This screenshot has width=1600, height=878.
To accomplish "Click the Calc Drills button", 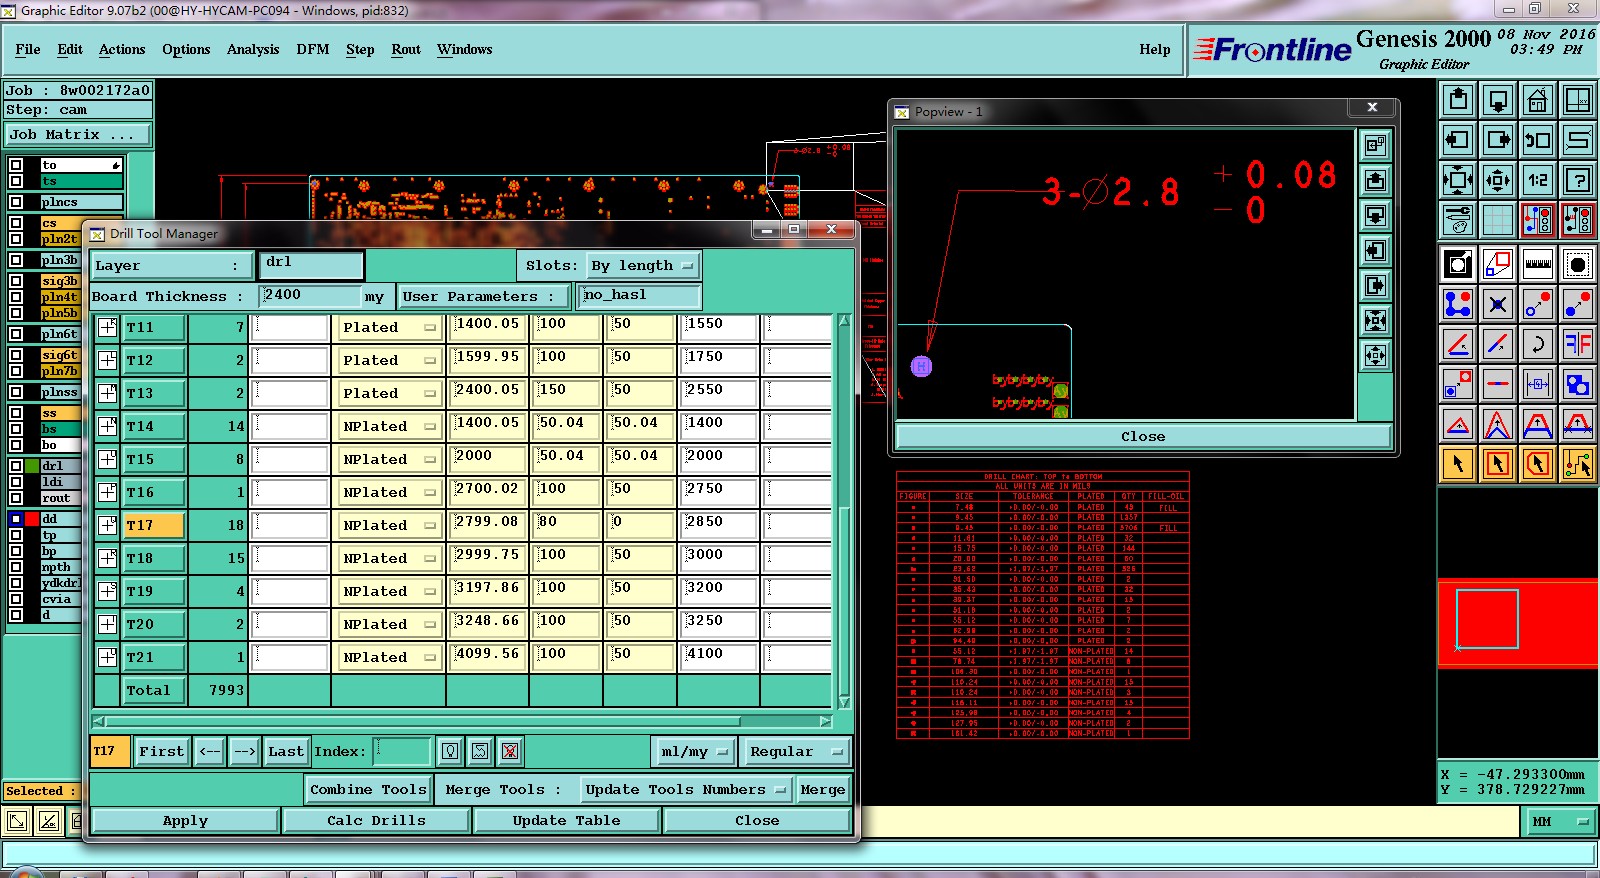I will click(x=376, y=820).
